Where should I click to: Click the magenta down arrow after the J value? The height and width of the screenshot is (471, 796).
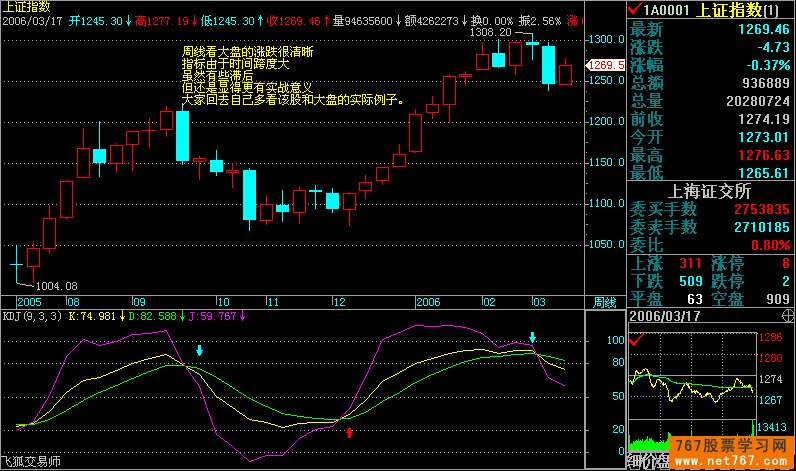click(241, 315)
